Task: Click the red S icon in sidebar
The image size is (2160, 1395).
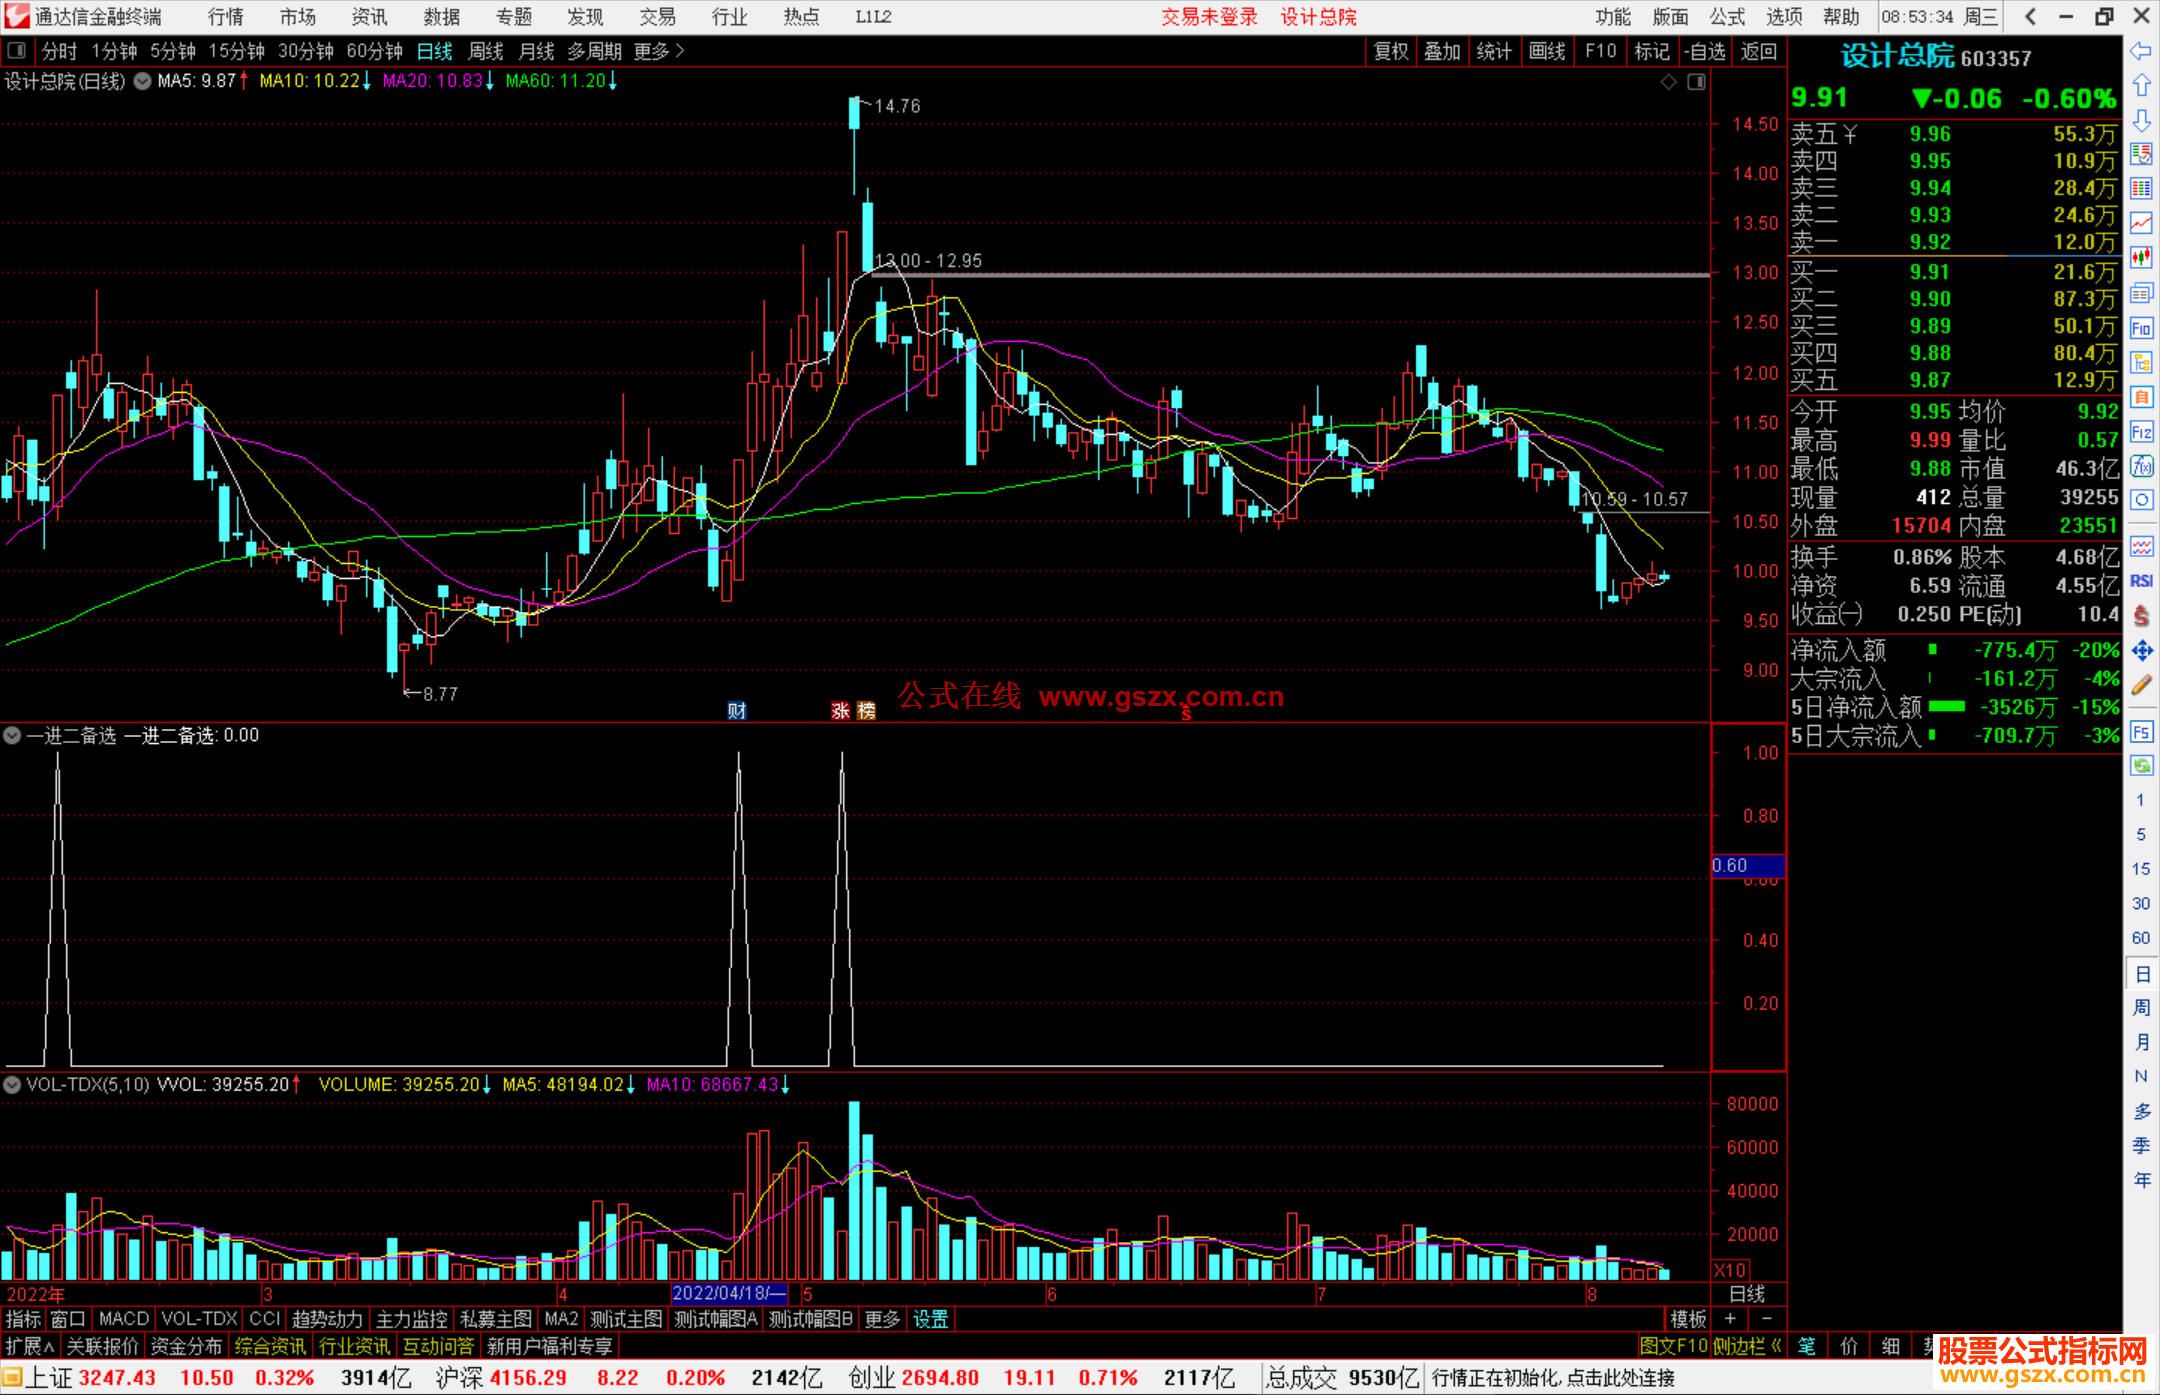Action: coord(2141,616)
